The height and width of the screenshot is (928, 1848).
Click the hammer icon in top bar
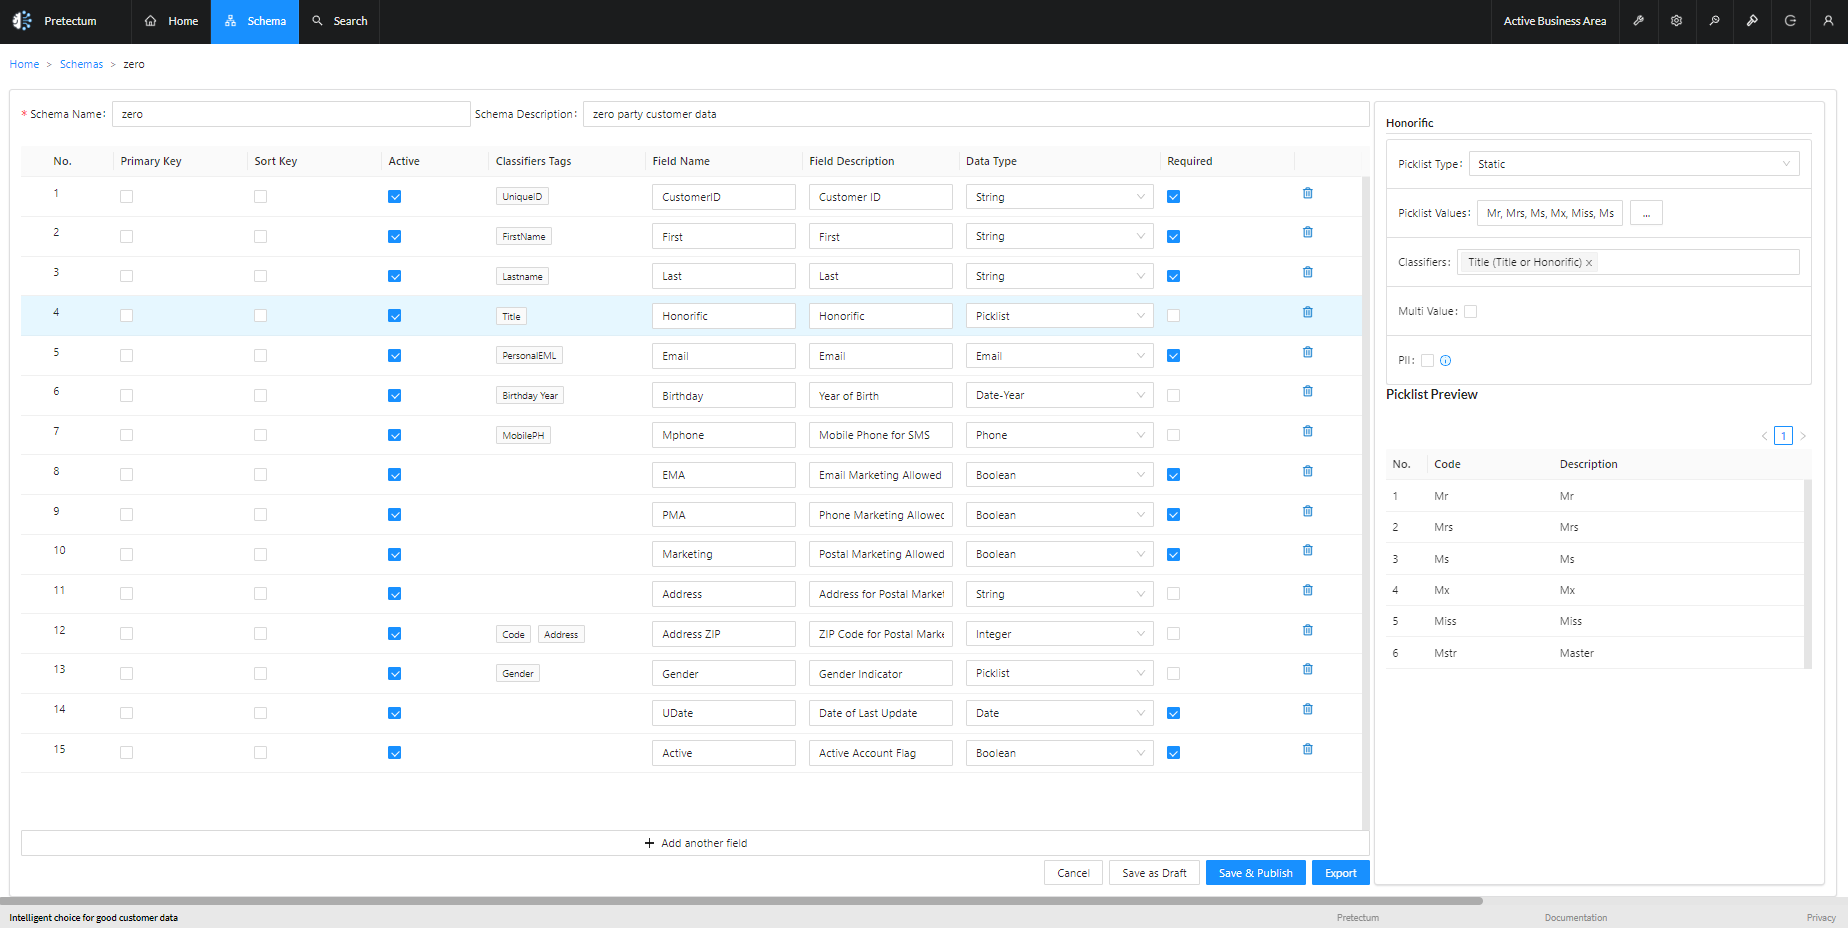[1753, 21]
